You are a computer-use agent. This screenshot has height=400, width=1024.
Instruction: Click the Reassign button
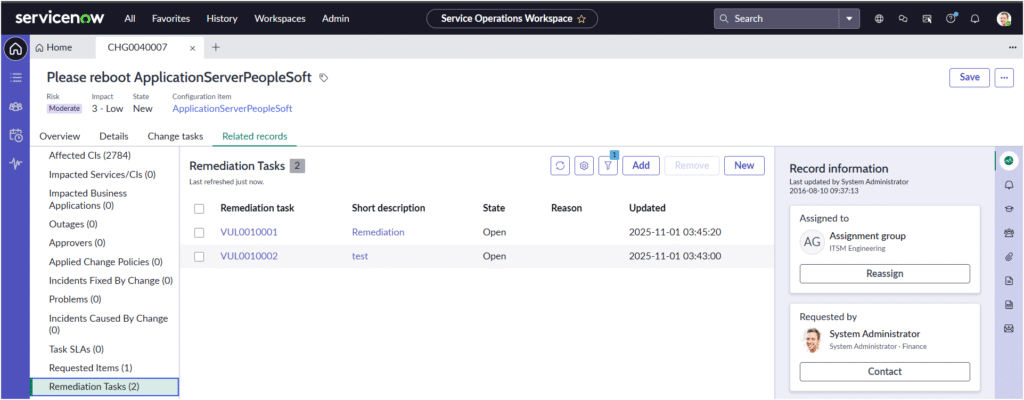coord(884,274)
